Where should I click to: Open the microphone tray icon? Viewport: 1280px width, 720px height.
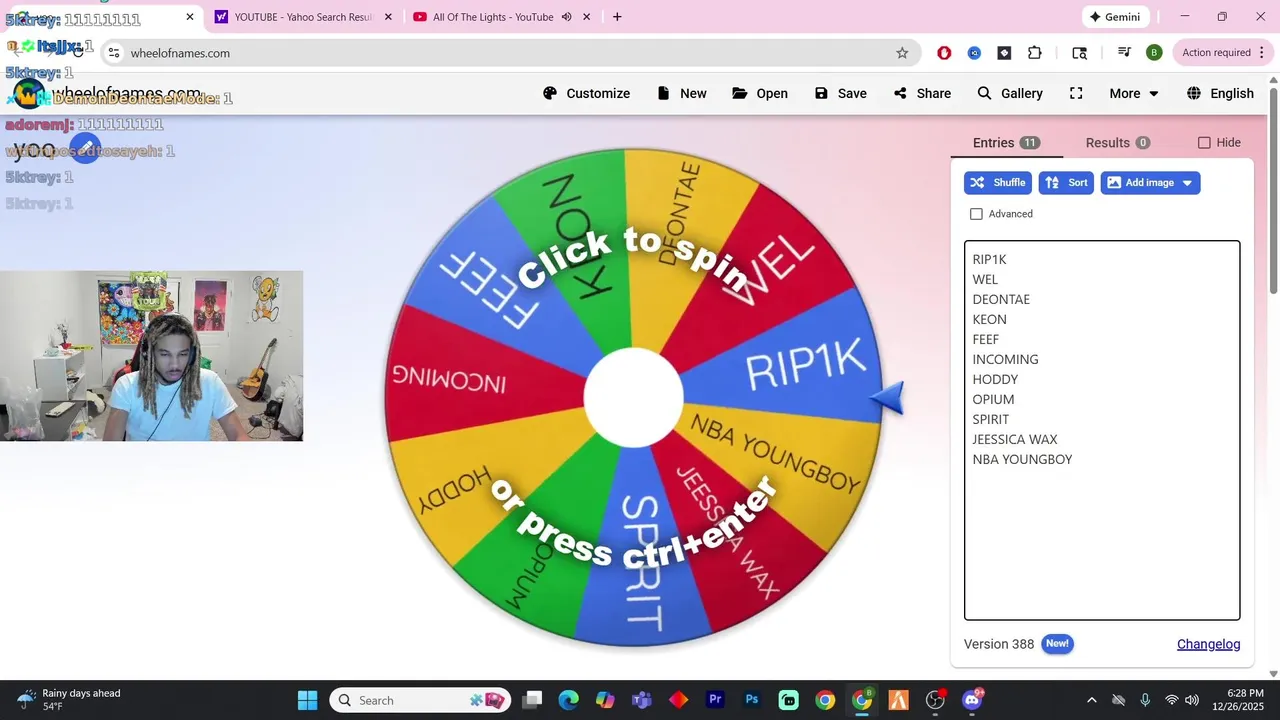click(1145, 700)
